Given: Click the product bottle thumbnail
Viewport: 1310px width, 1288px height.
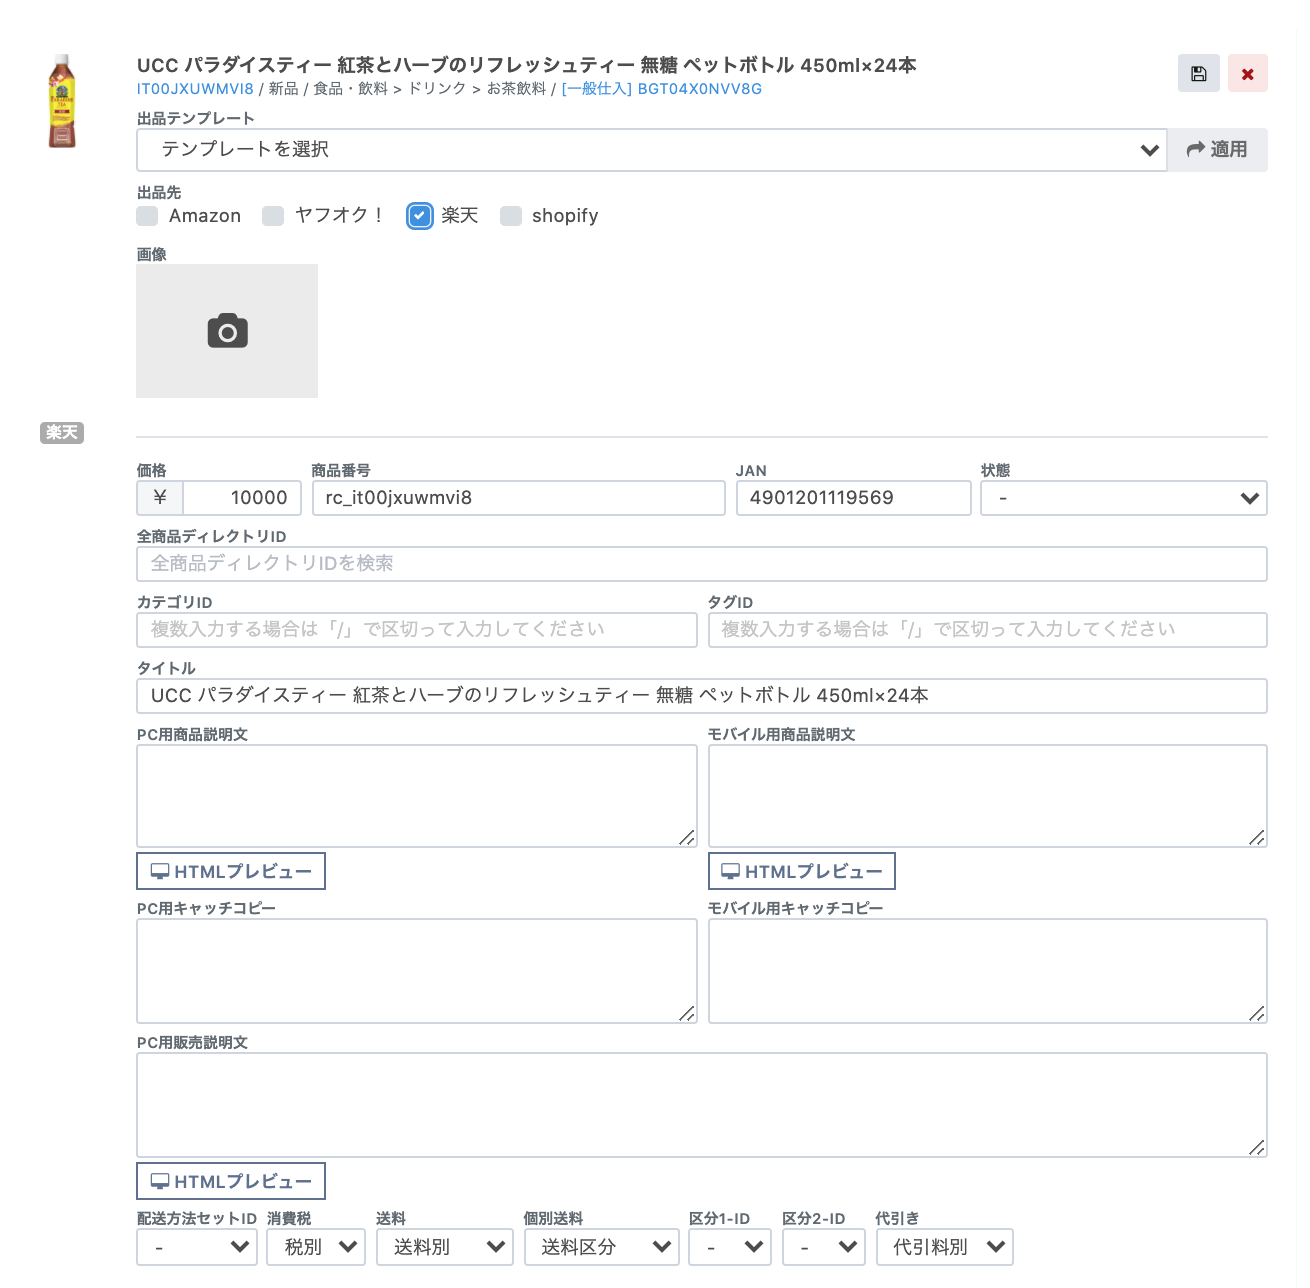Looking at the screenshot, I should tap(62, 101).
